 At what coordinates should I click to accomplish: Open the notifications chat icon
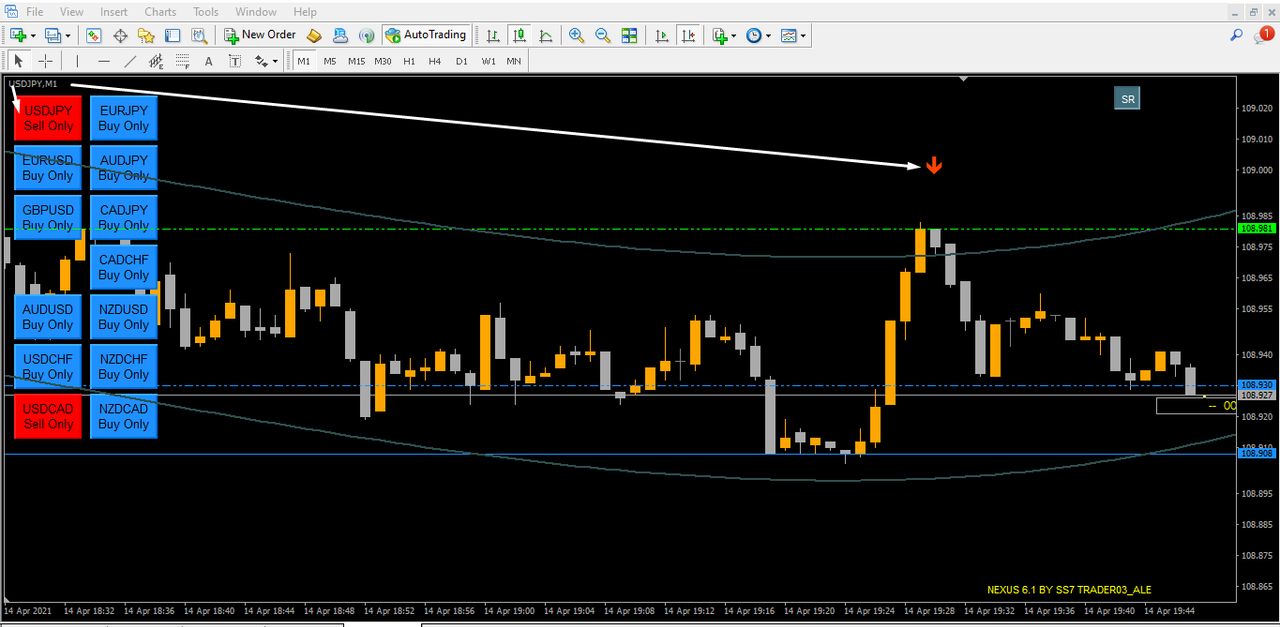tap(1264, 35)
